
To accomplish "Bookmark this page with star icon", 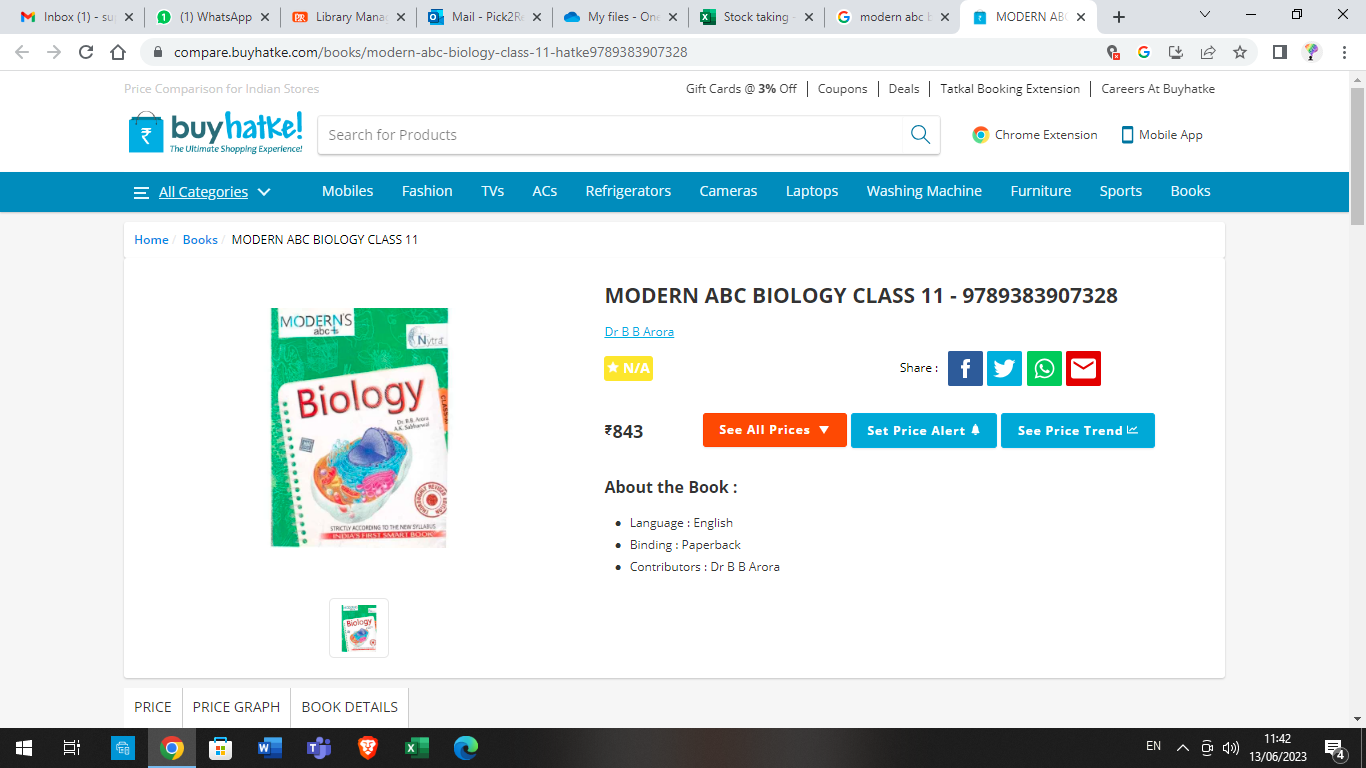I will click(1240, 52).
